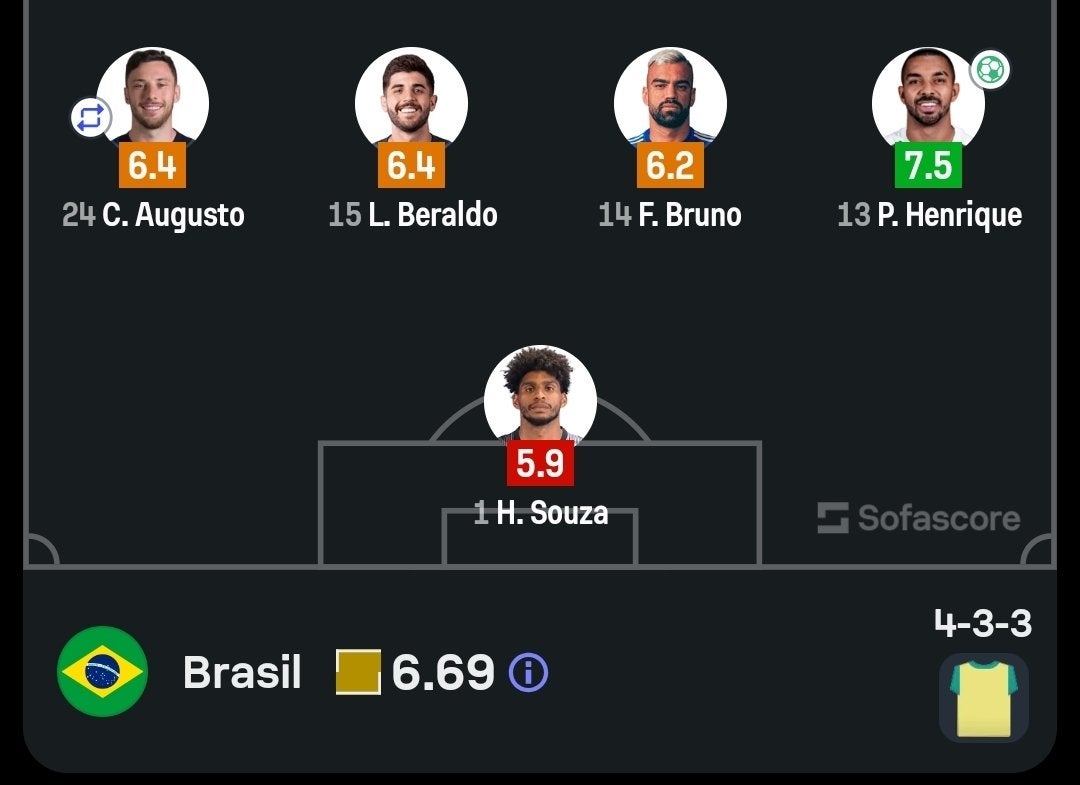Image resolution: width=1080 pixels, height=785 pixels.
Task: Tap the 4-3-3 formation label
Action: click(x=982, y=623)
